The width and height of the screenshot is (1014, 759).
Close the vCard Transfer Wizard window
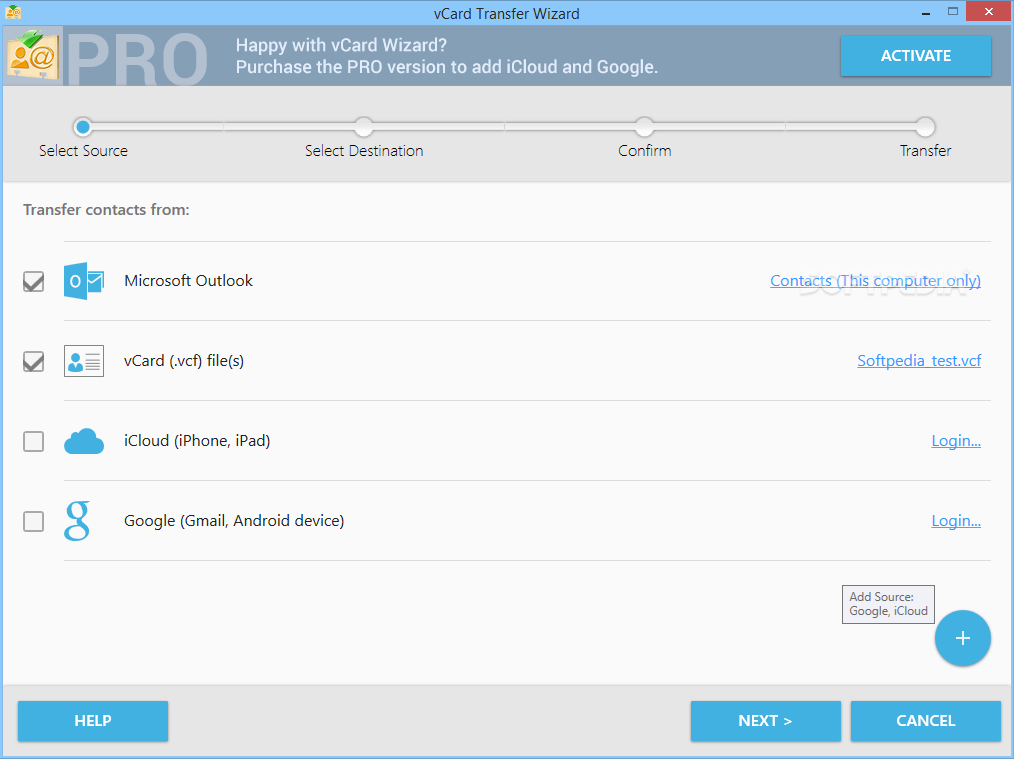tap(989, 12)
